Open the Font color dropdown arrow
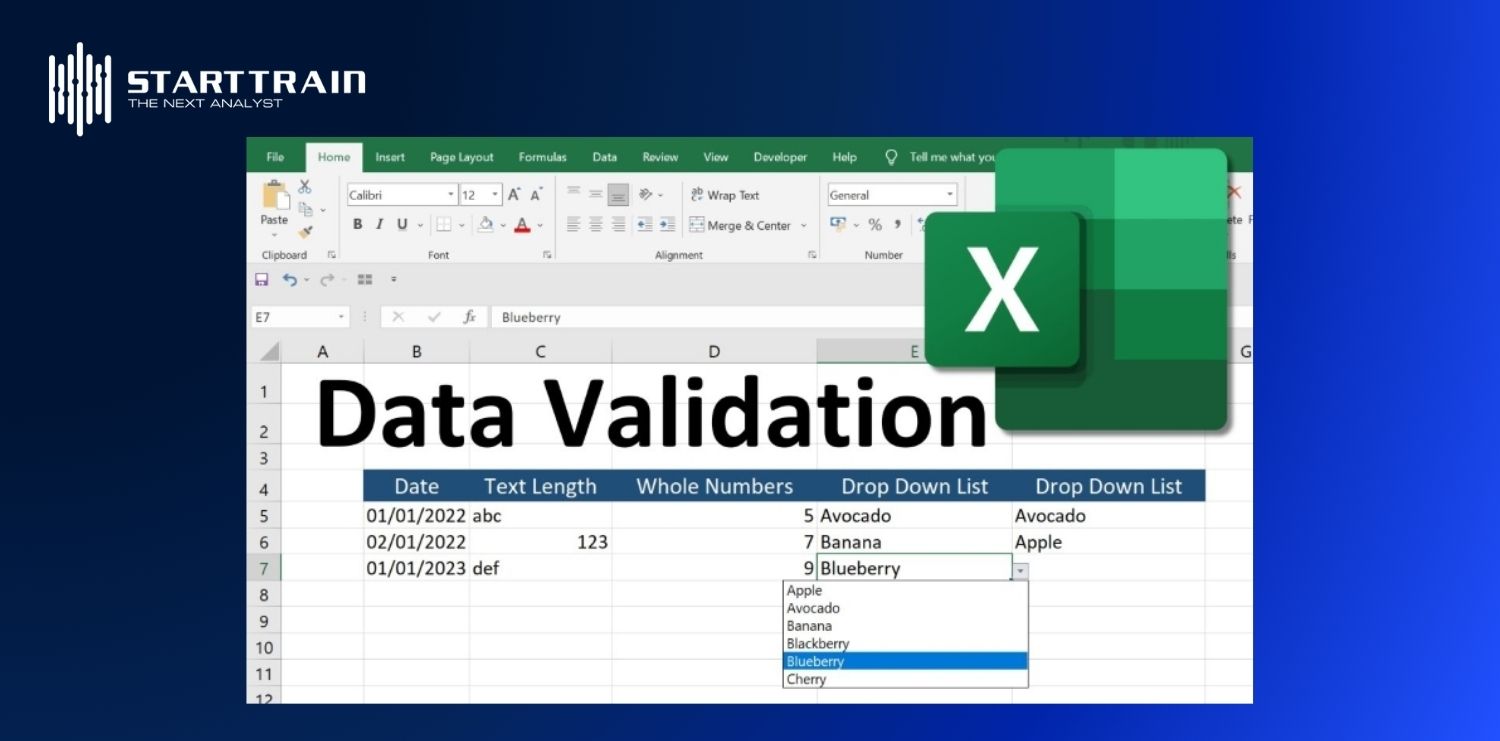The height and width of the screenshot is (741, 1500). 539,226
